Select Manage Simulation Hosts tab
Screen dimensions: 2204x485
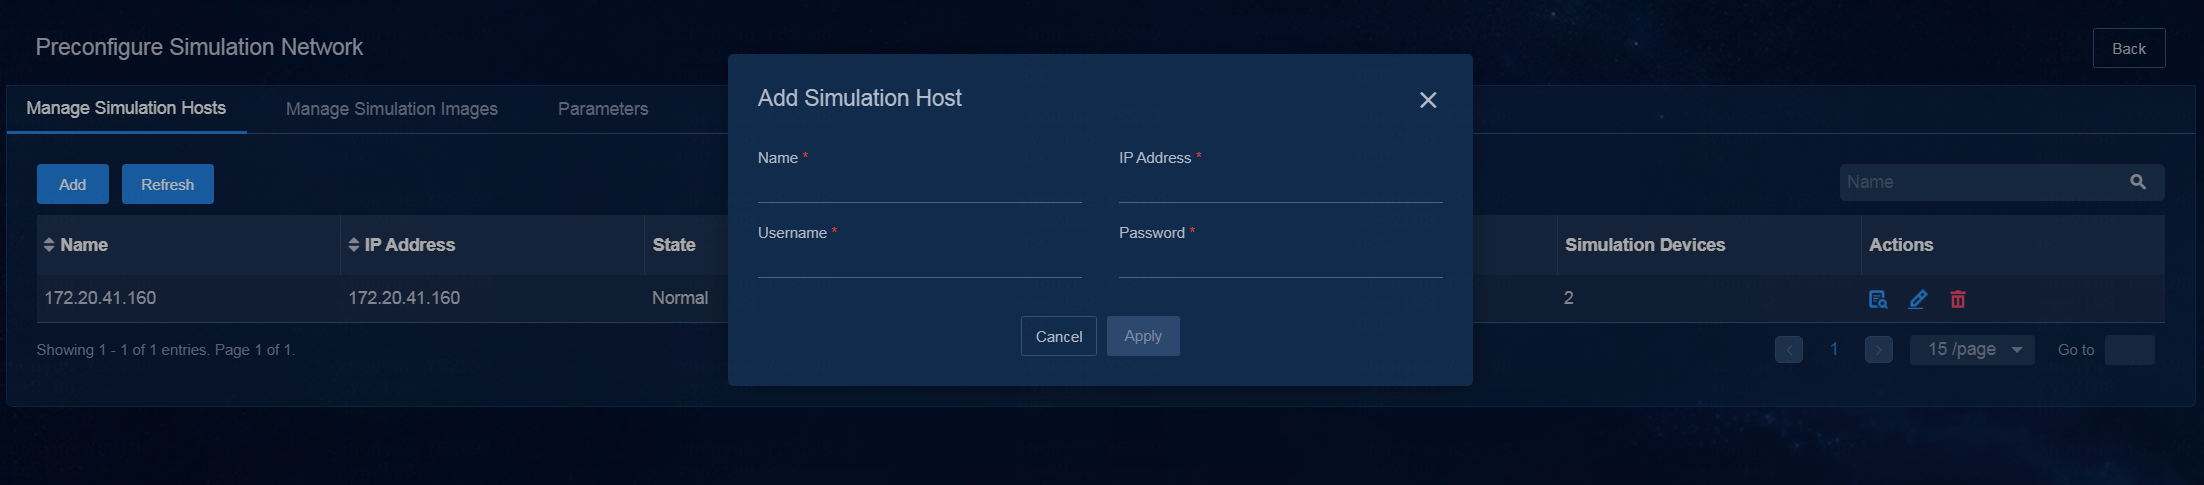[x=126, y=108]
